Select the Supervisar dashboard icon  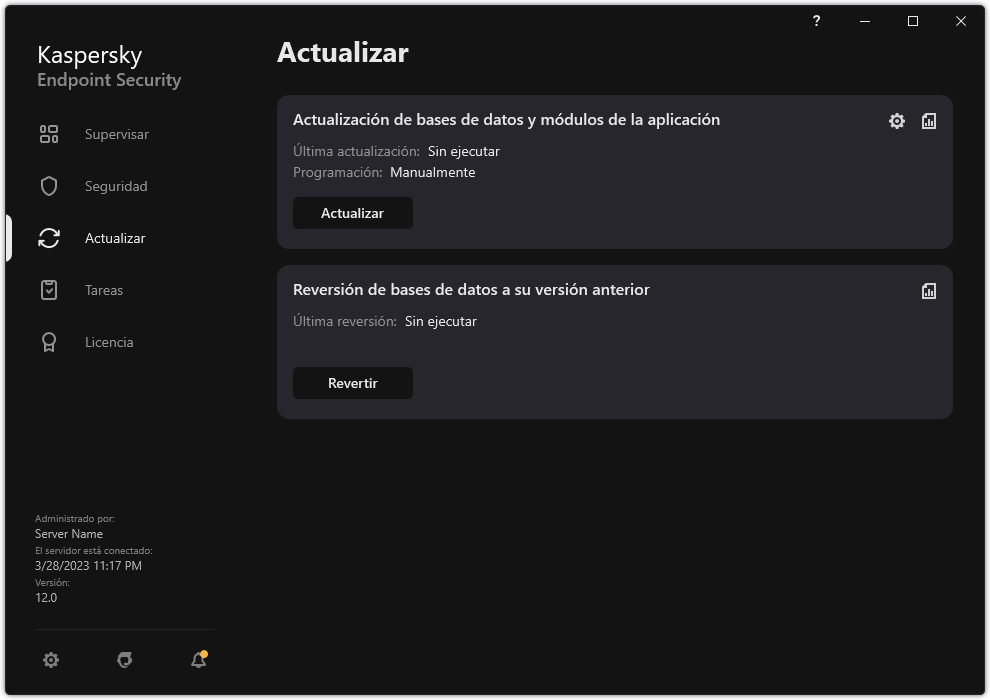48,133
